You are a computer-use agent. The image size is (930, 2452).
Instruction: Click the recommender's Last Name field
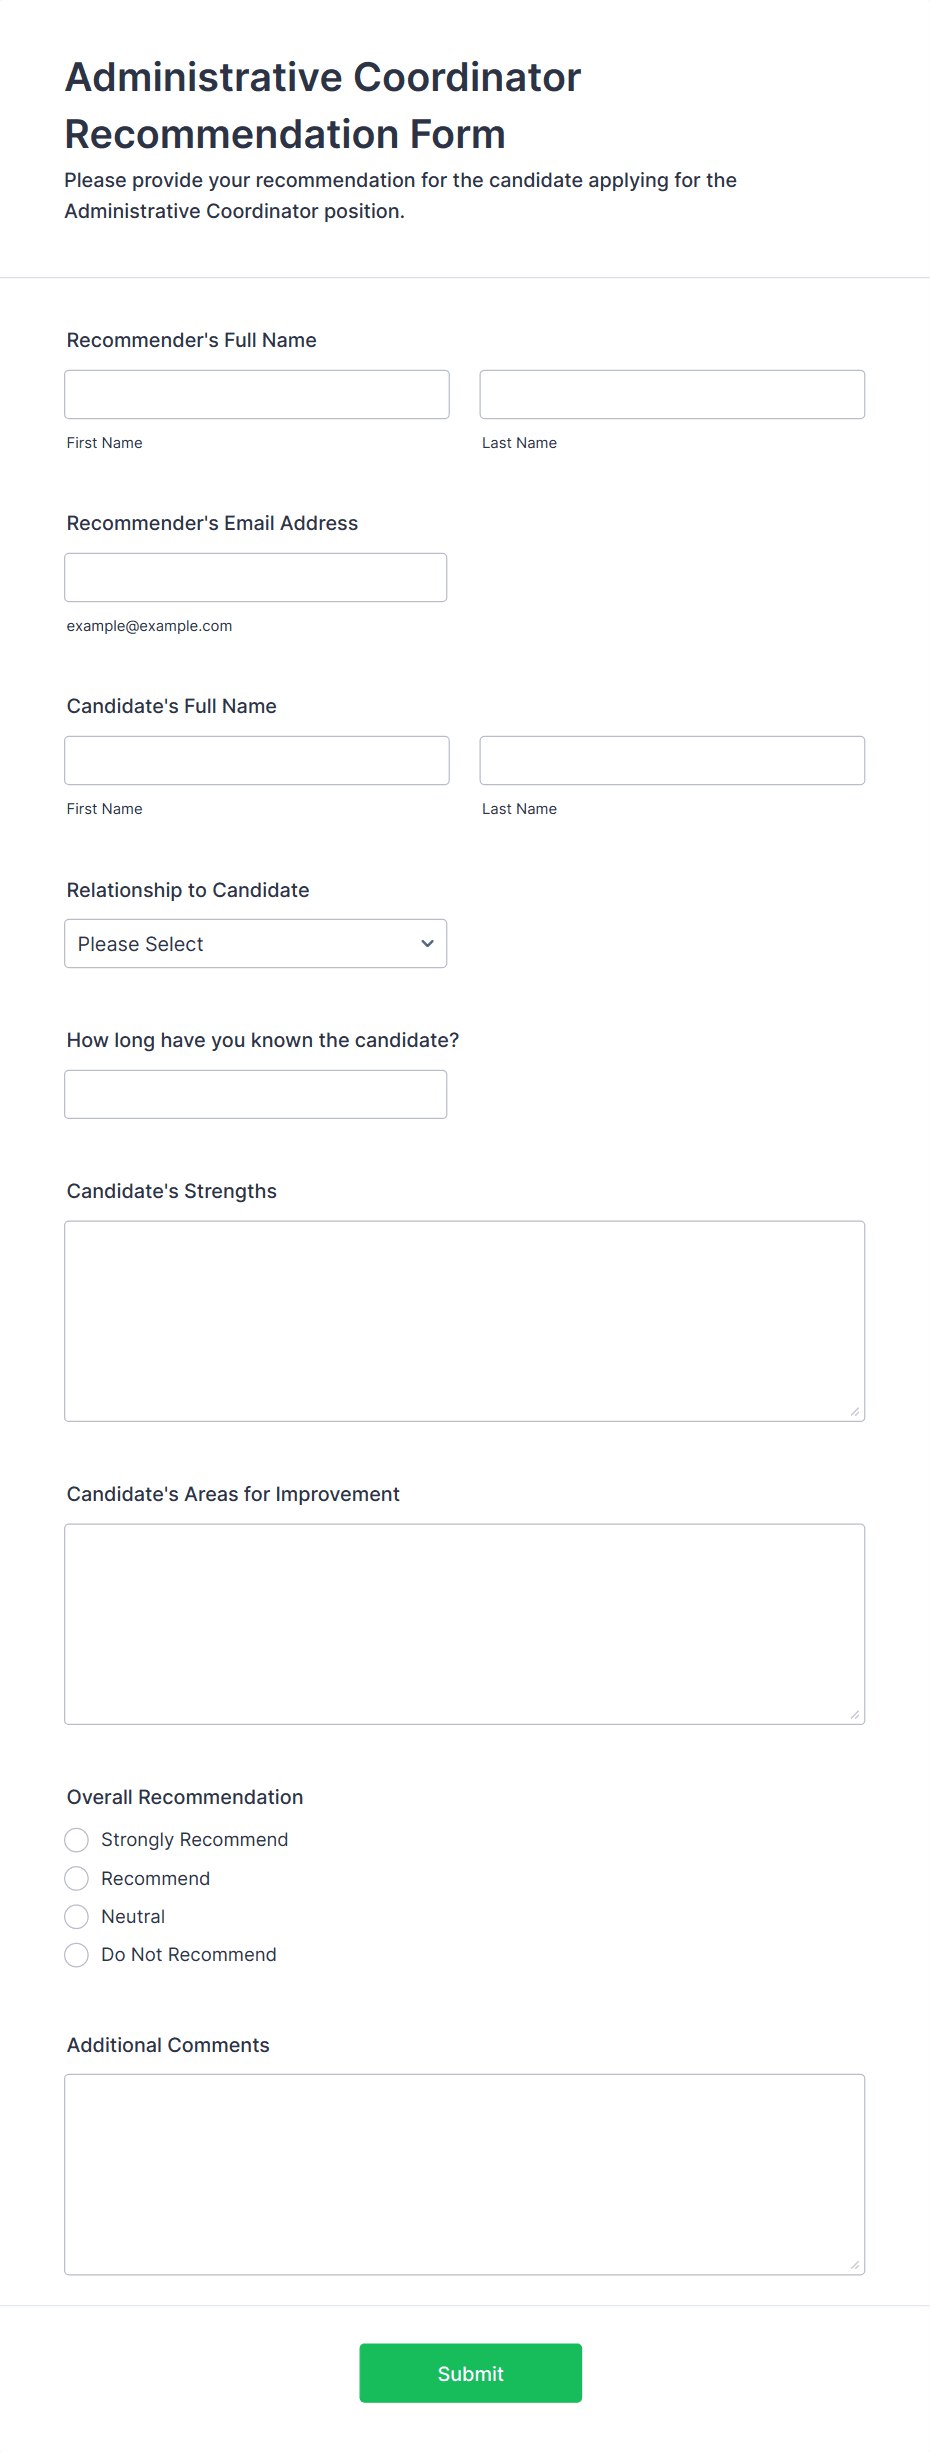coord(672,394)
